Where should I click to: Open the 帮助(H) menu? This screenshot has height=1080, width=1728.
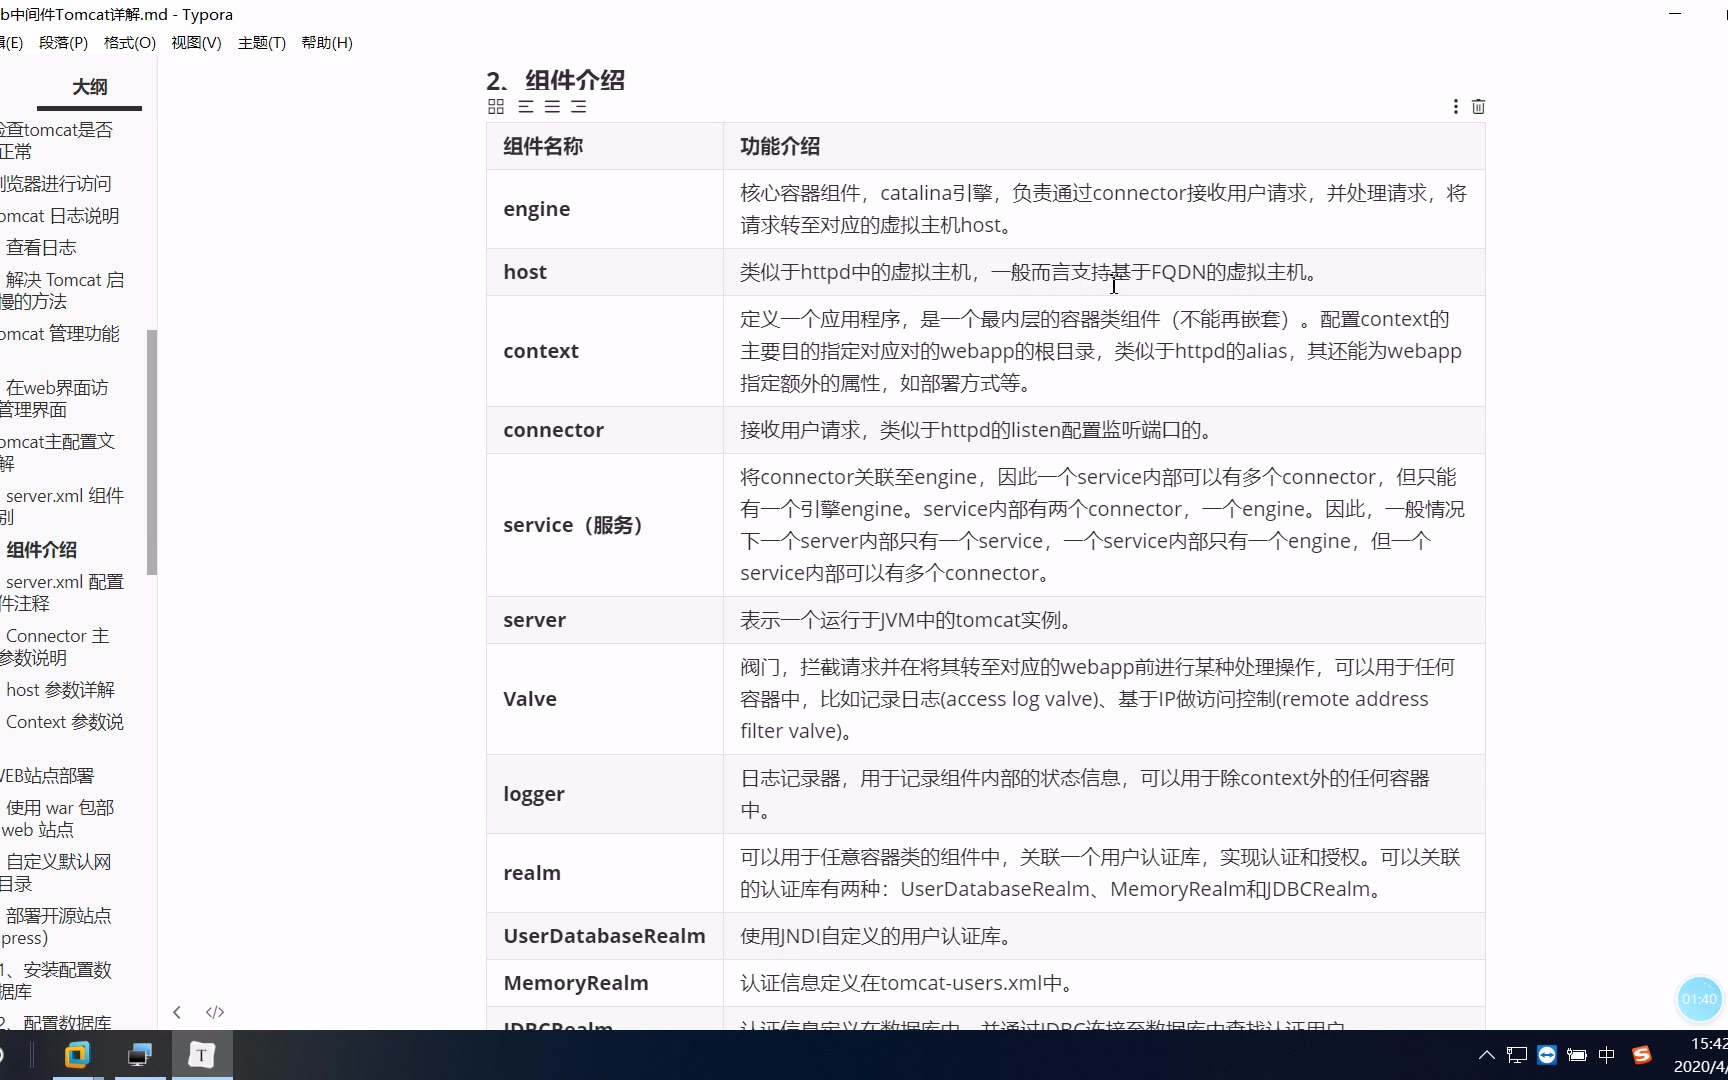click(327, 43)
